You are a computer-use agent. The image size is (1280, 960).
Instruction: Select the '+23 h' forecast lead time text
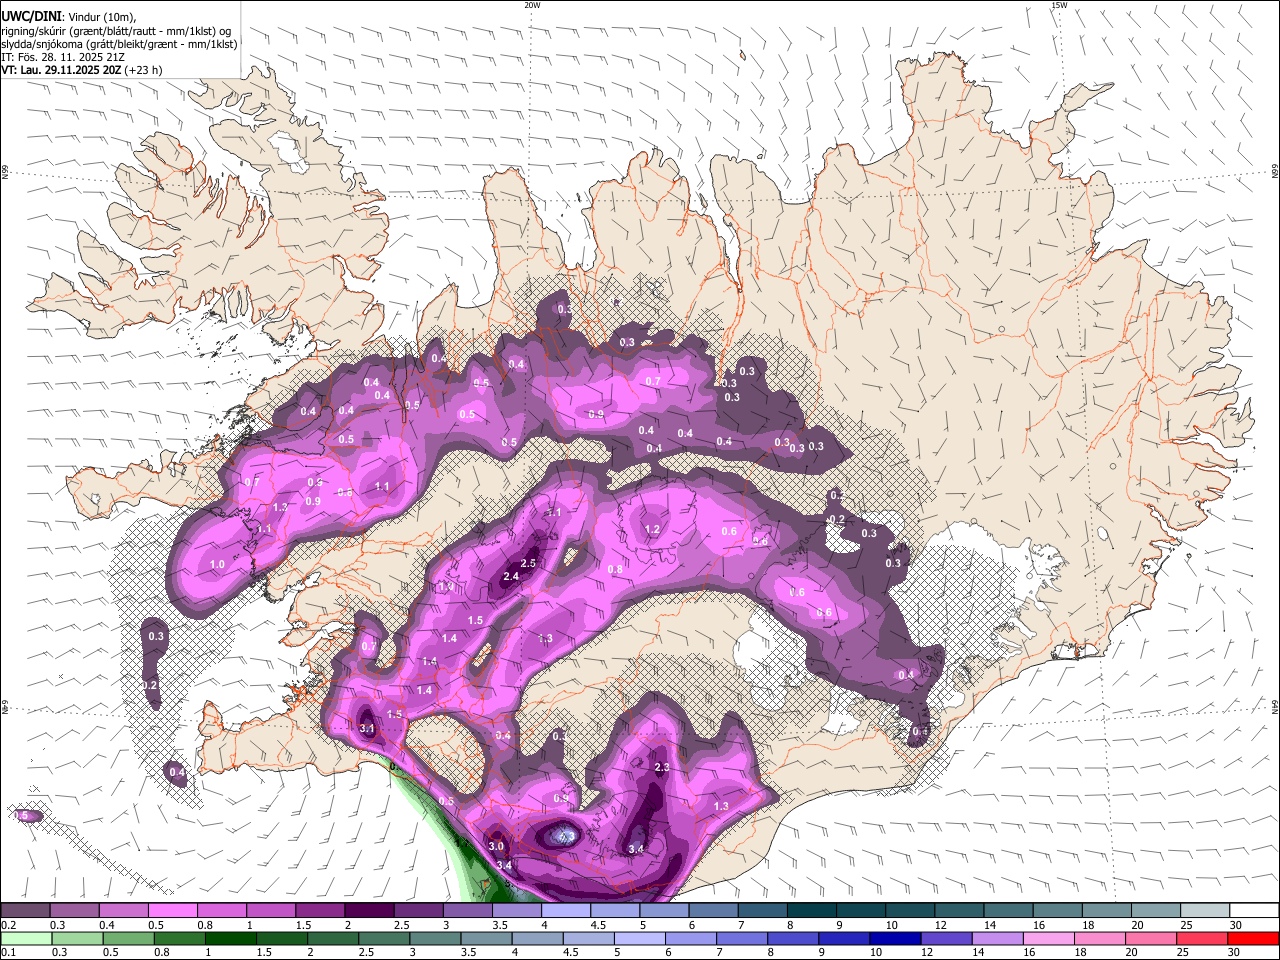click(x=144, y=70)
